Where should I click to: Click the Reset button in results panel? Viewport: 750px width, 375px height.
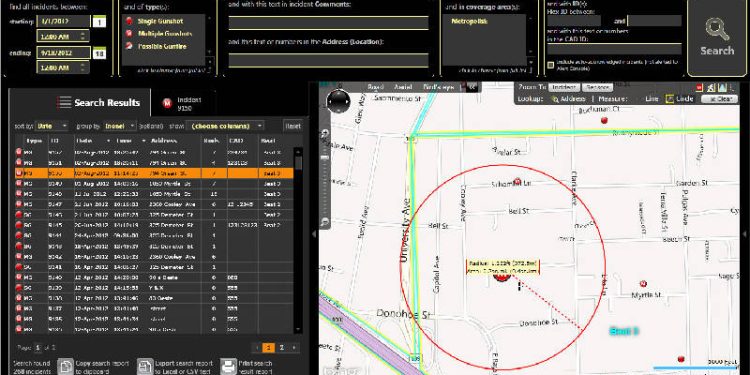pyautogui.click(x=293, y=126)
